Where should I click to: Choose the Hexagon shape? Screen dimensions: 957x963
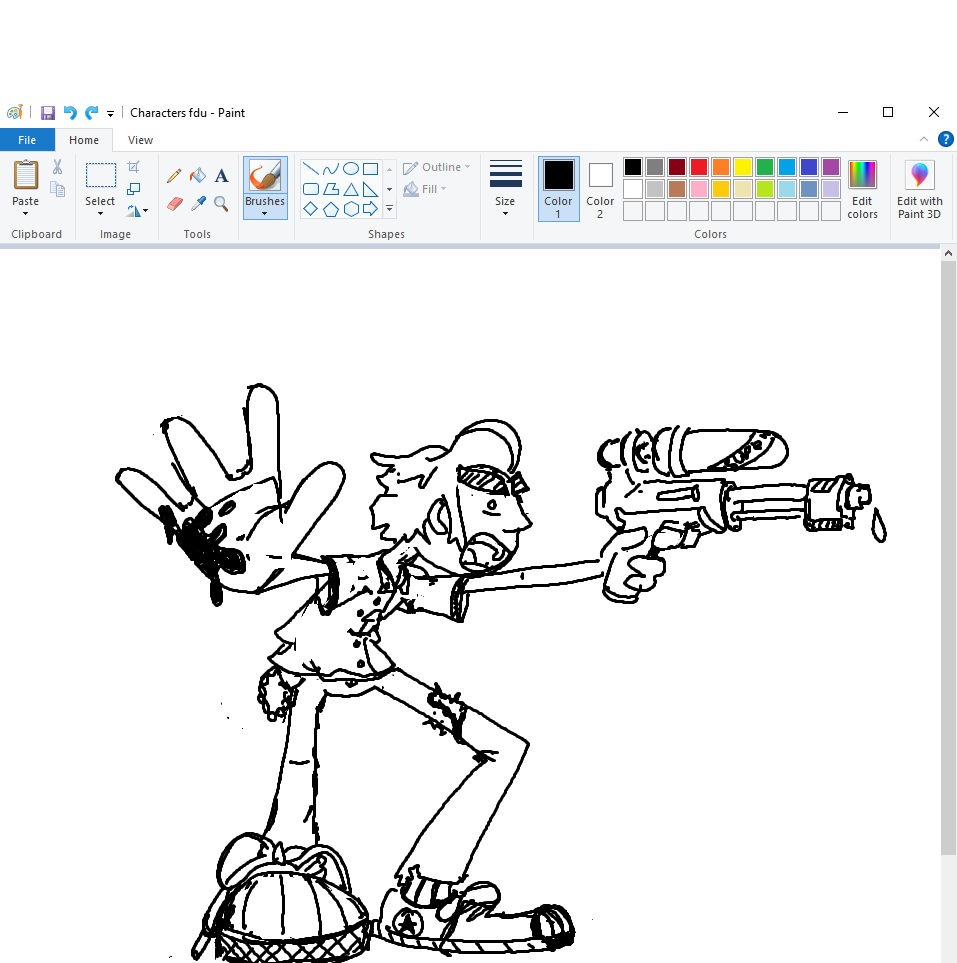point(351,209)
